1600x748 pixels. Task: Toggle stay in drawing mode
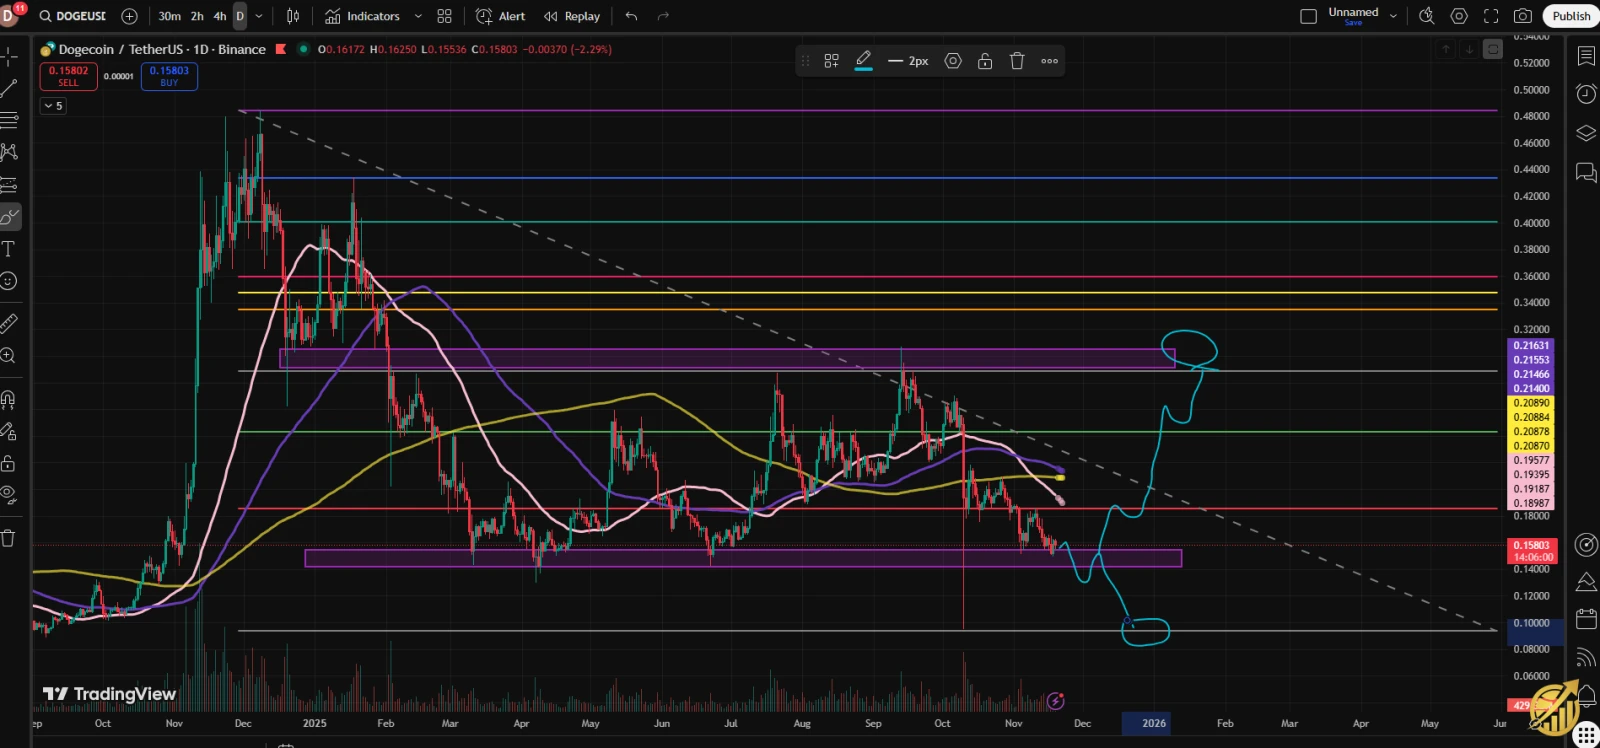[x=9, y=432]
